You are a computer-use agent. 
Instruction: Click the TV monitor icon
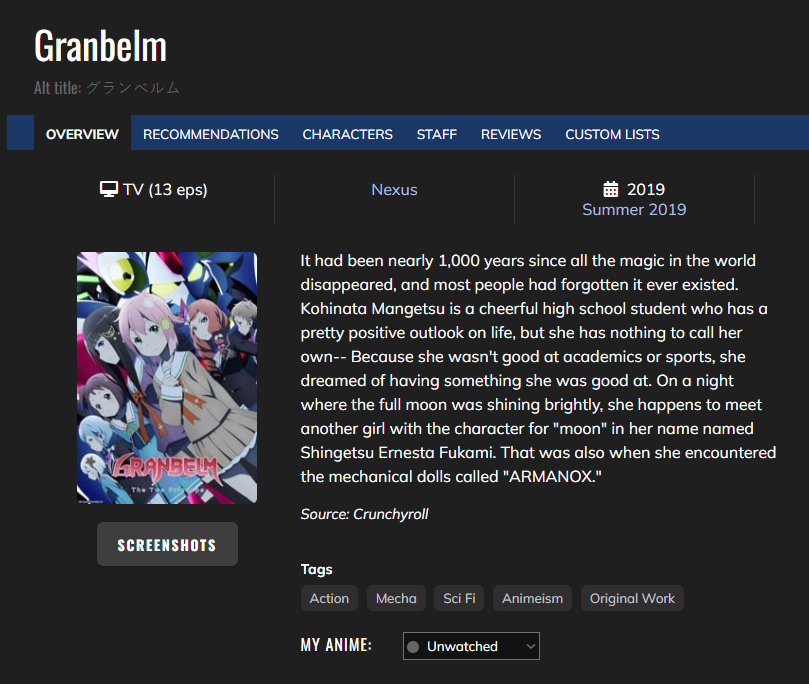108,189
